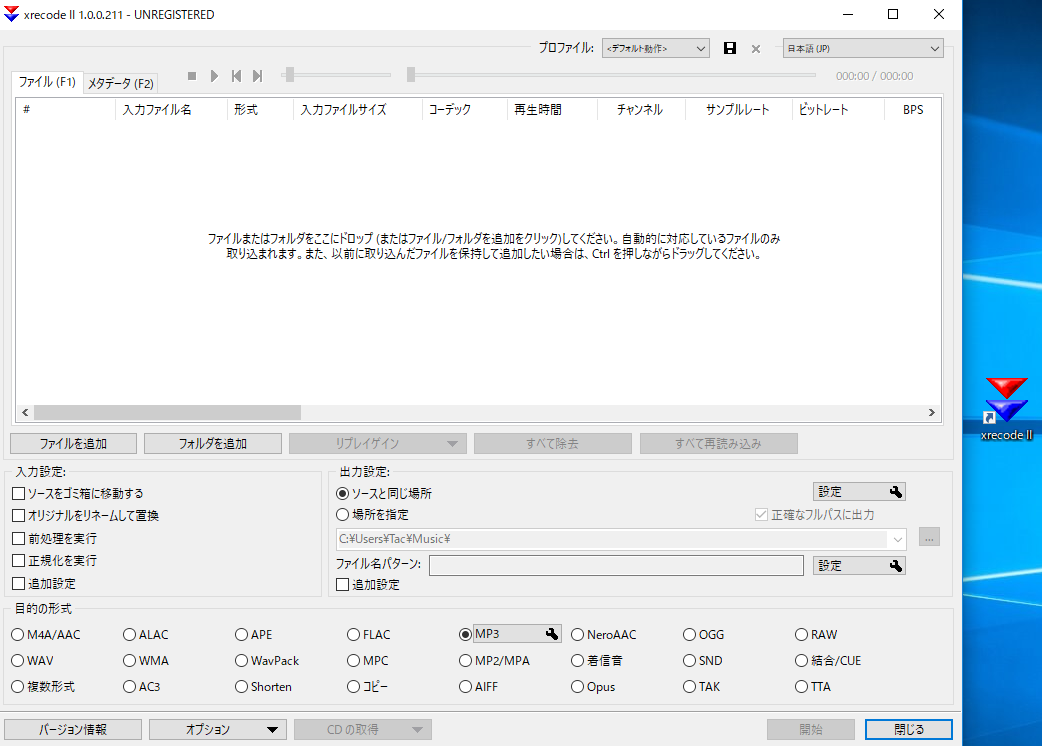Switch to the メタデータ (F2) tab
The height and width of the screenshot is (746, 1042).
tap(120, 83)
